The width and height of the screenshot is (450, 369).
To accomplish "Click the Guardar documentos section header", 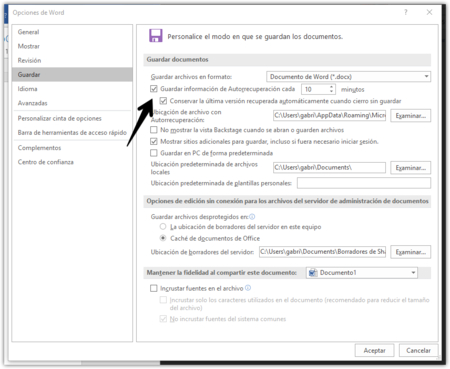I will point(287,60).
